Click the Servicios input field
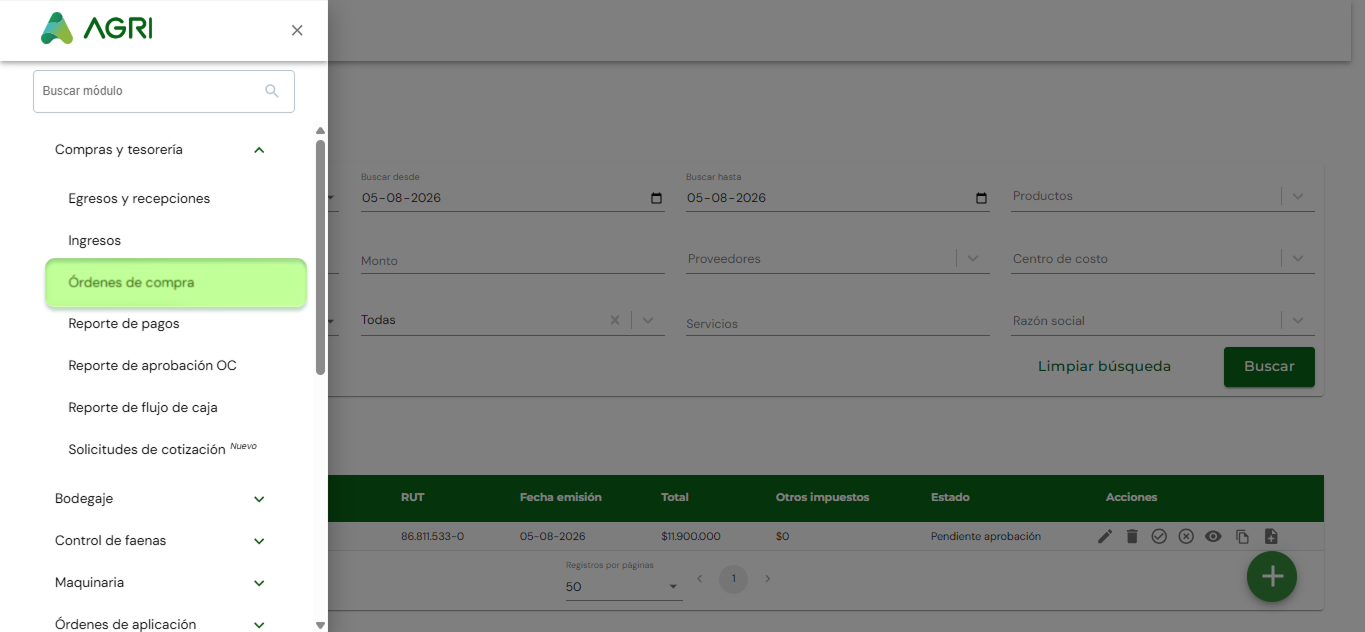Image resolution: width=1365 pixels, height=632 pixels. 837,323
